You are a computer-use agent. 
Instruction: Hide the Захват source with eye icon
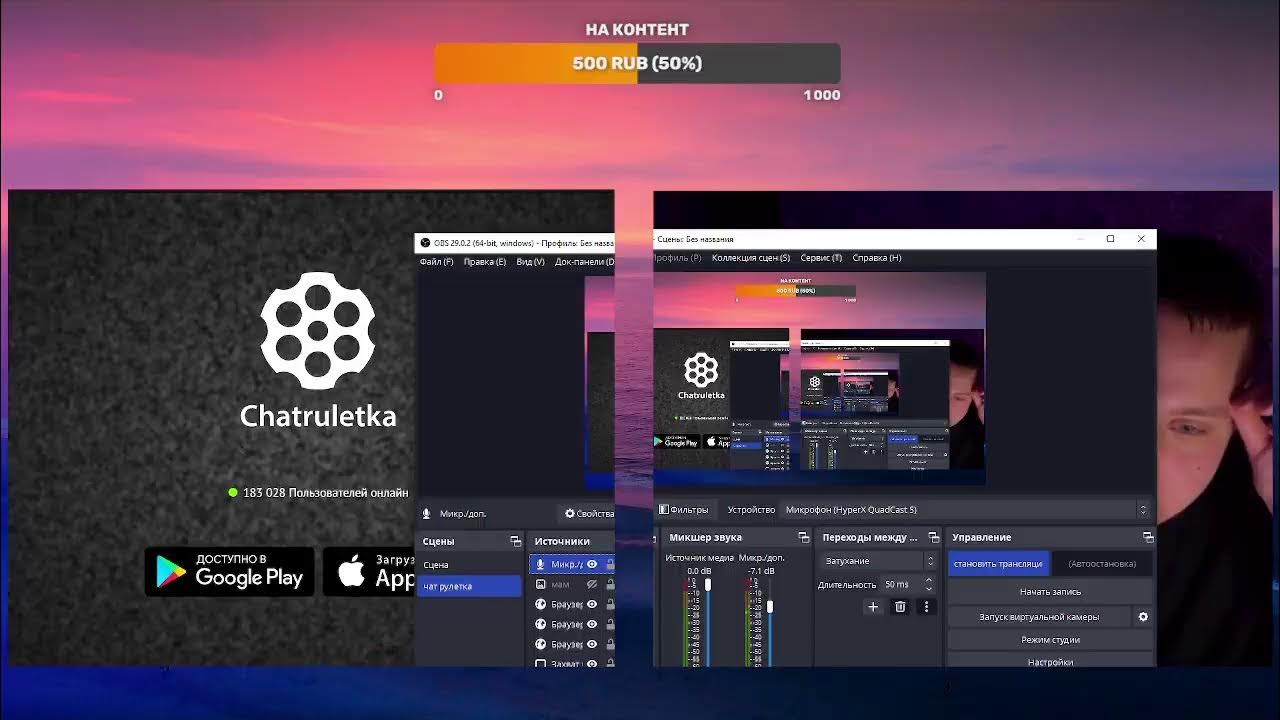592,663
